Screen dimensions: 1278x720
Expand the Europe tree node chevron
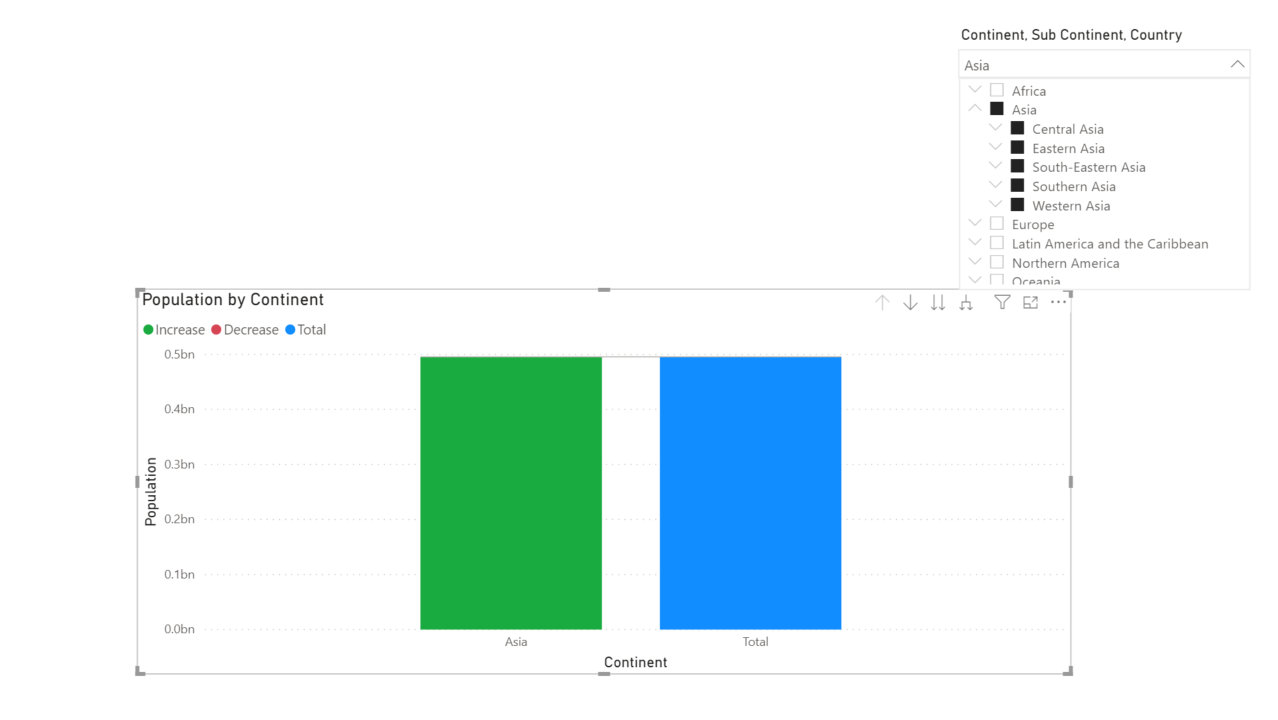[x=975, y=224]
